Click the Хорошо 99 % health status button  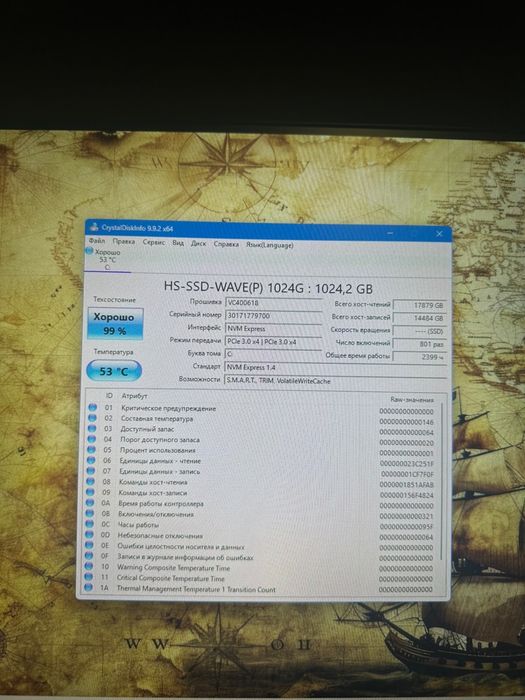pyautogui.click(x=115, y=324)
